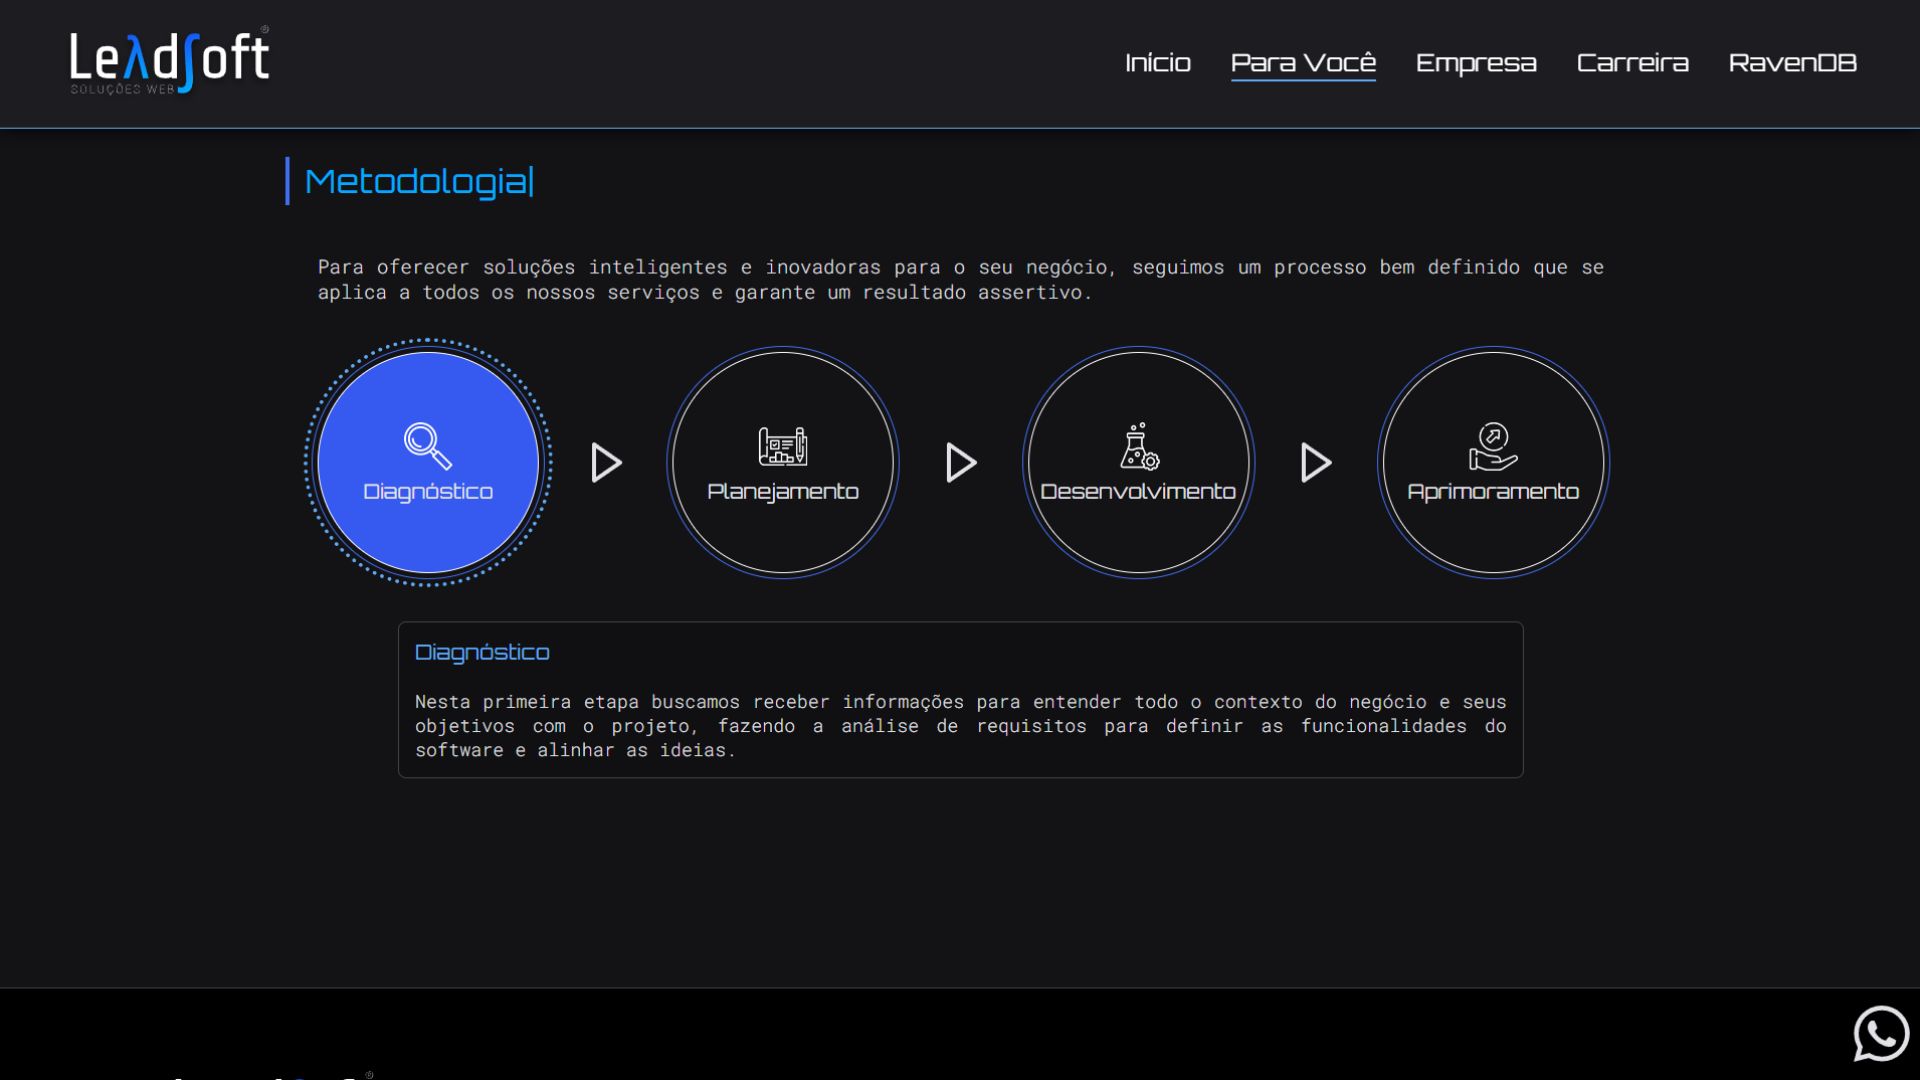The width and height of the screenshot is (1920, 1080).
Task: Go to the Início menu item
Action: (x=1158, y=63)
